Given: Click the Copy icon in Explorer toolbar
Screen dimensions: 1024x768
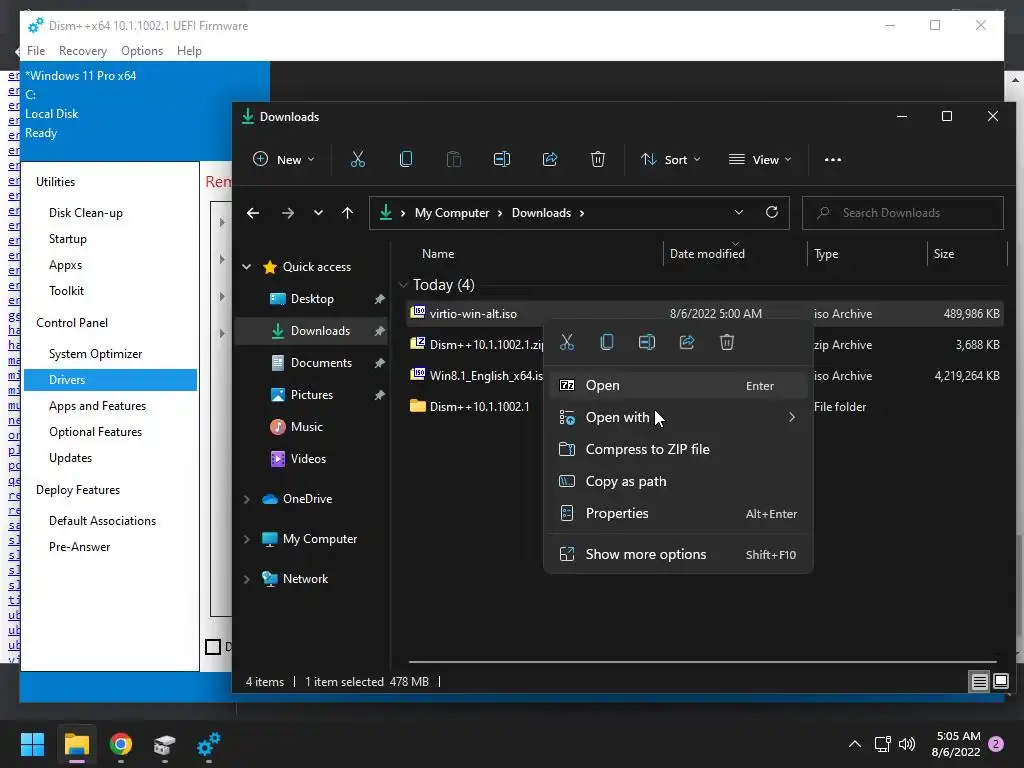Looking at the screenshot, I should [406, 159].
